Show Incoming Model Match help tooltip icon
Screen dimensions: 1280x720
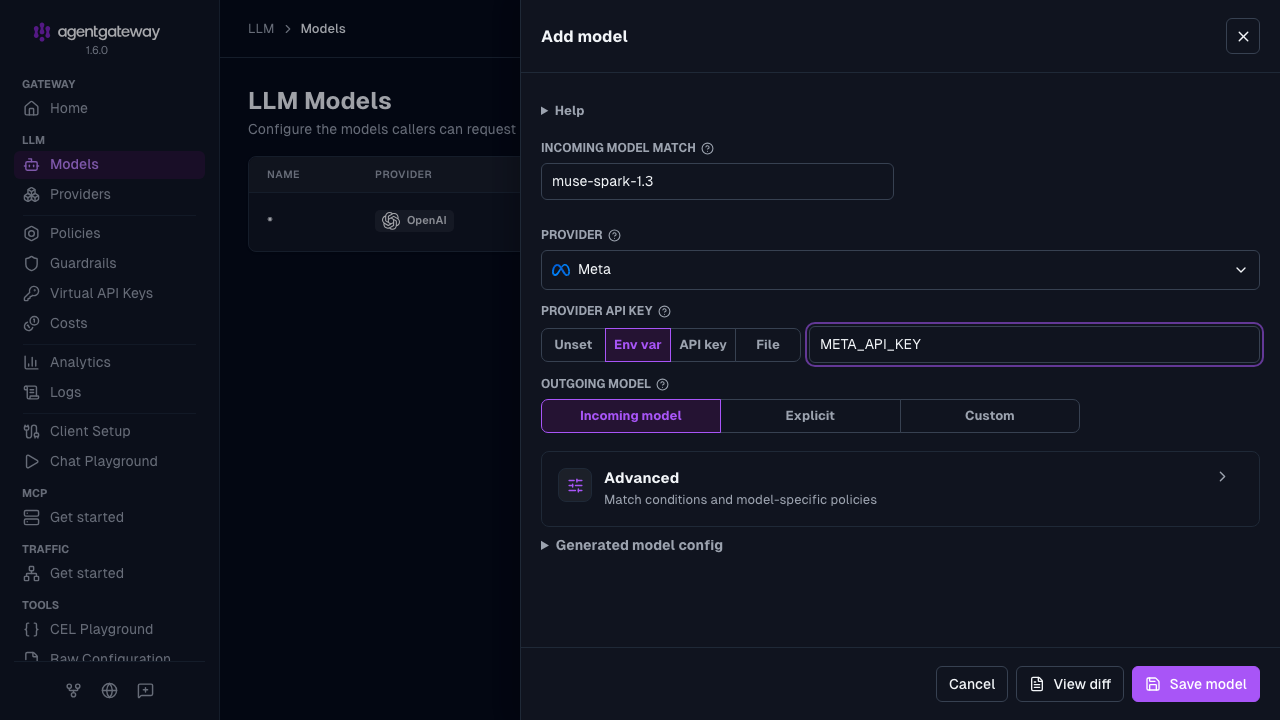pyautogui.click(x=708, y=148)
